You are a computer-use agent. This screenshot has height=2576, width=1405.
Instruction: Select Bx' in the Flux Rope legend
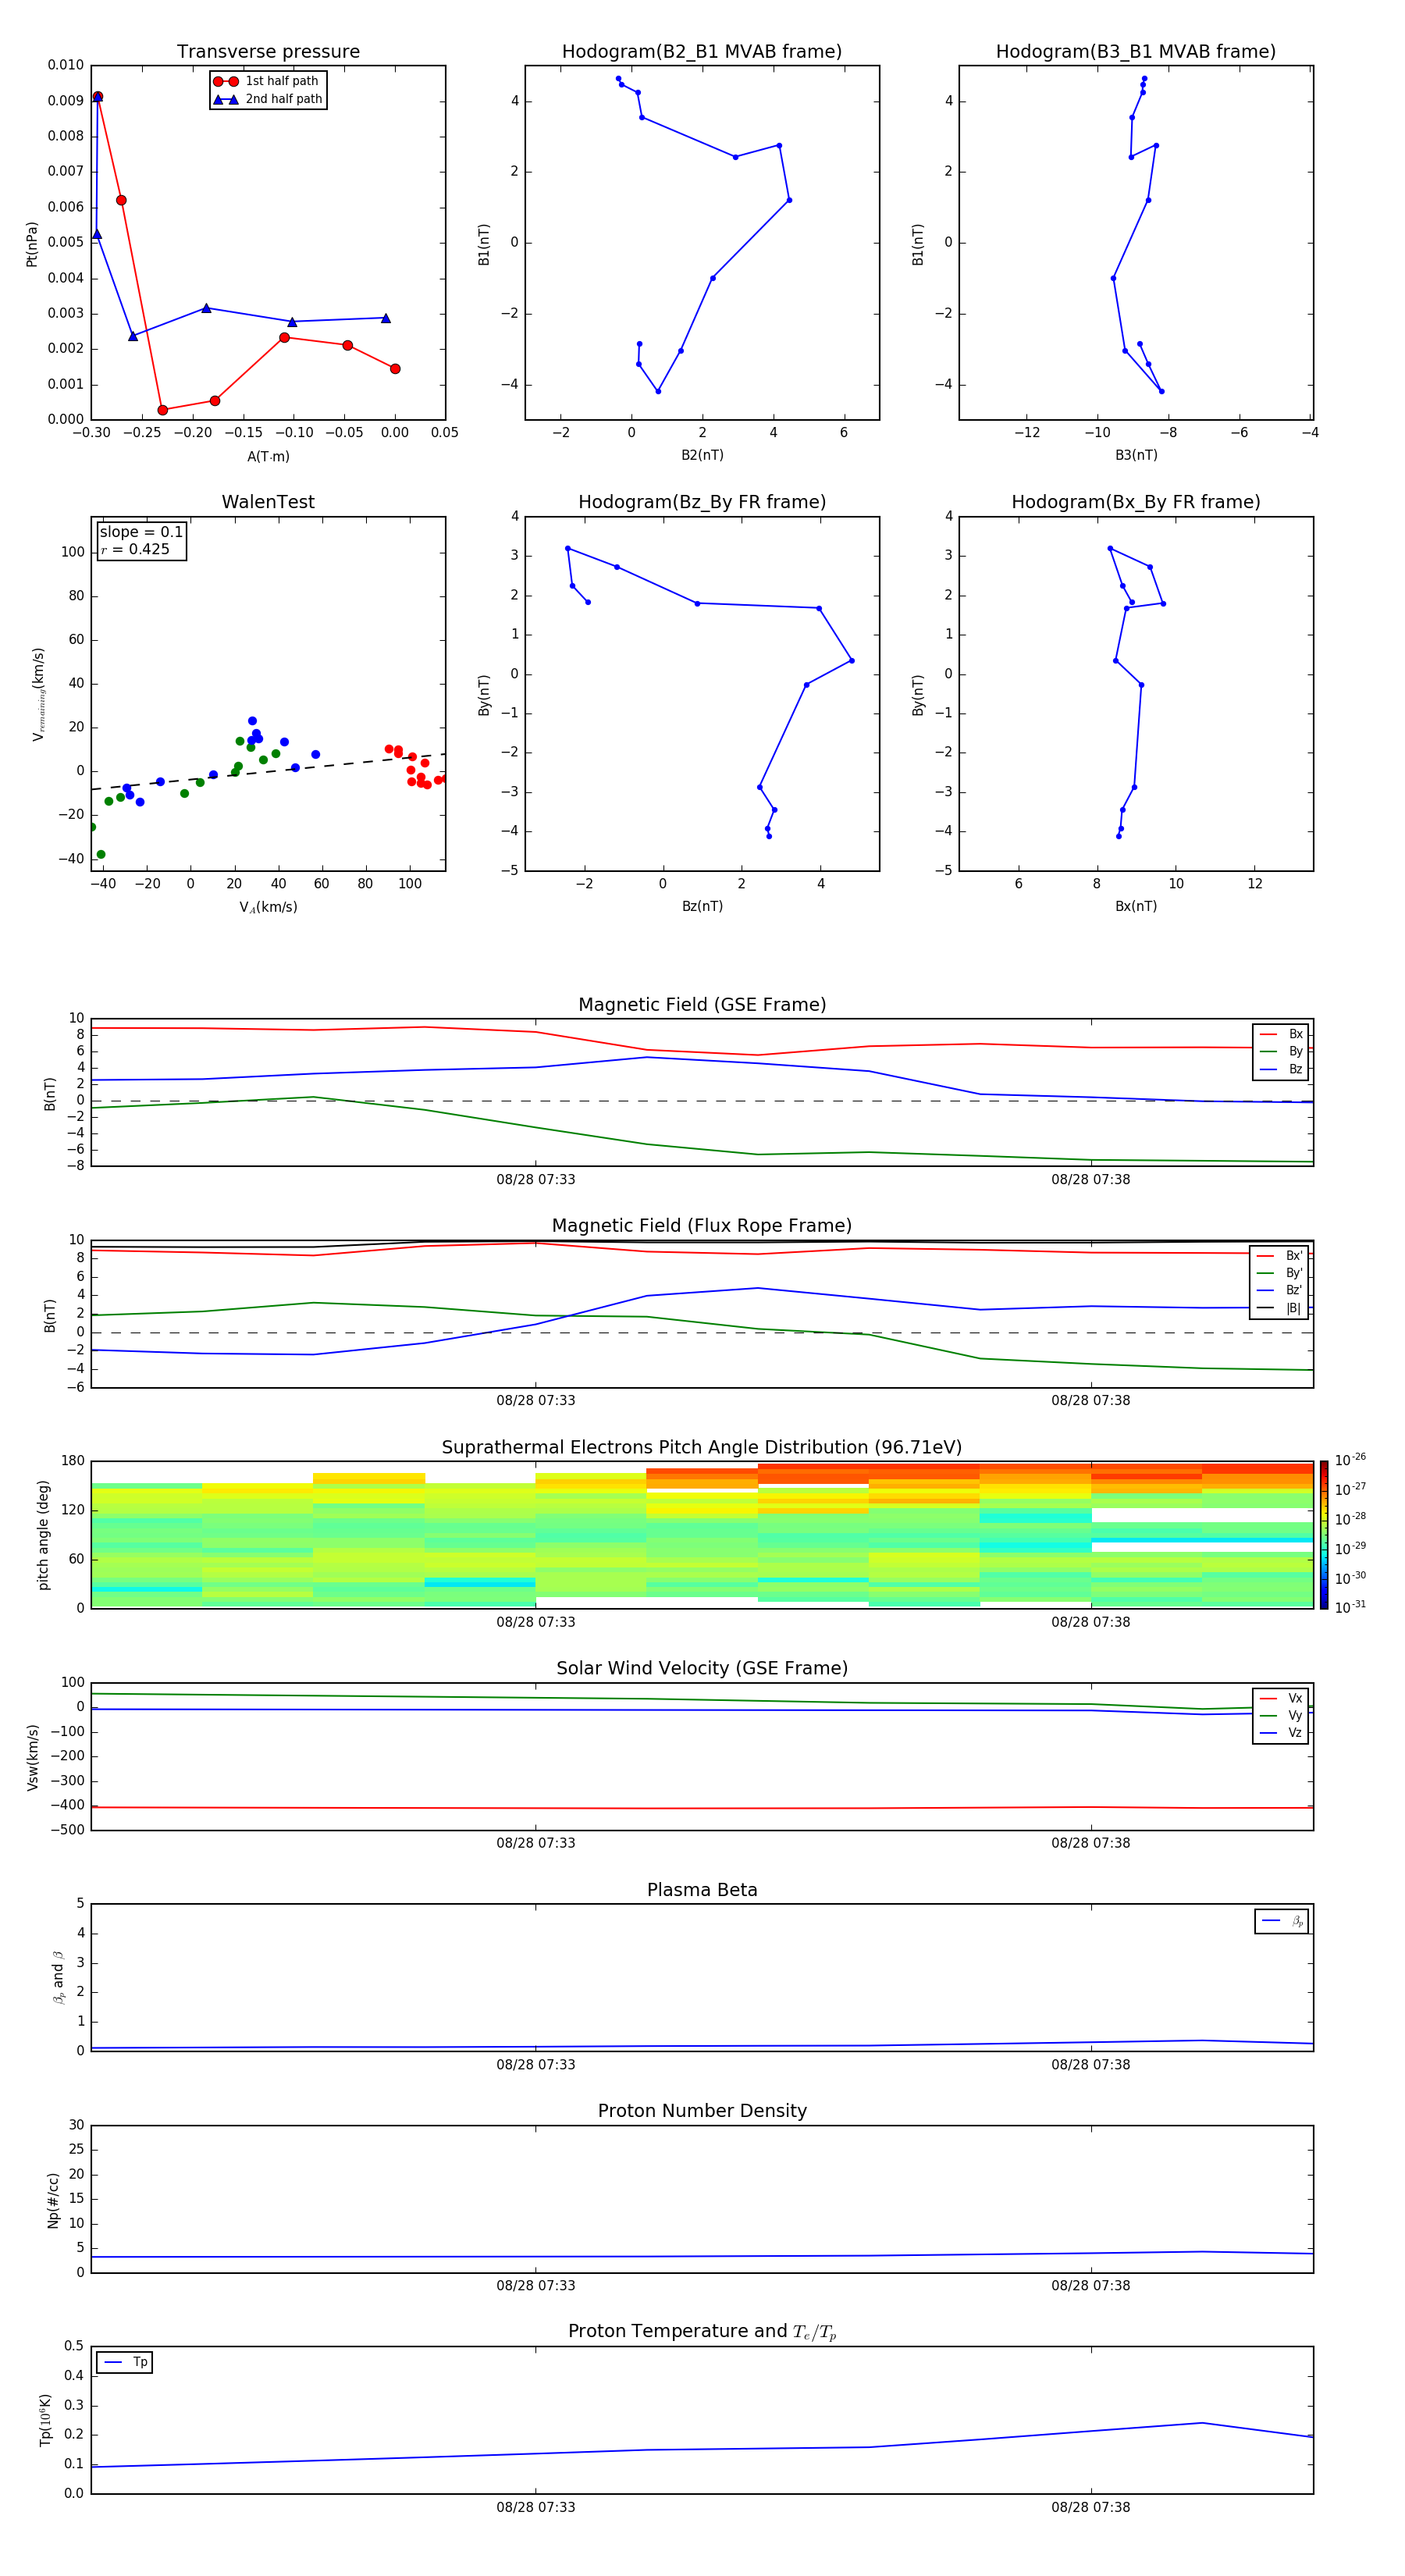(1279, 1255)
